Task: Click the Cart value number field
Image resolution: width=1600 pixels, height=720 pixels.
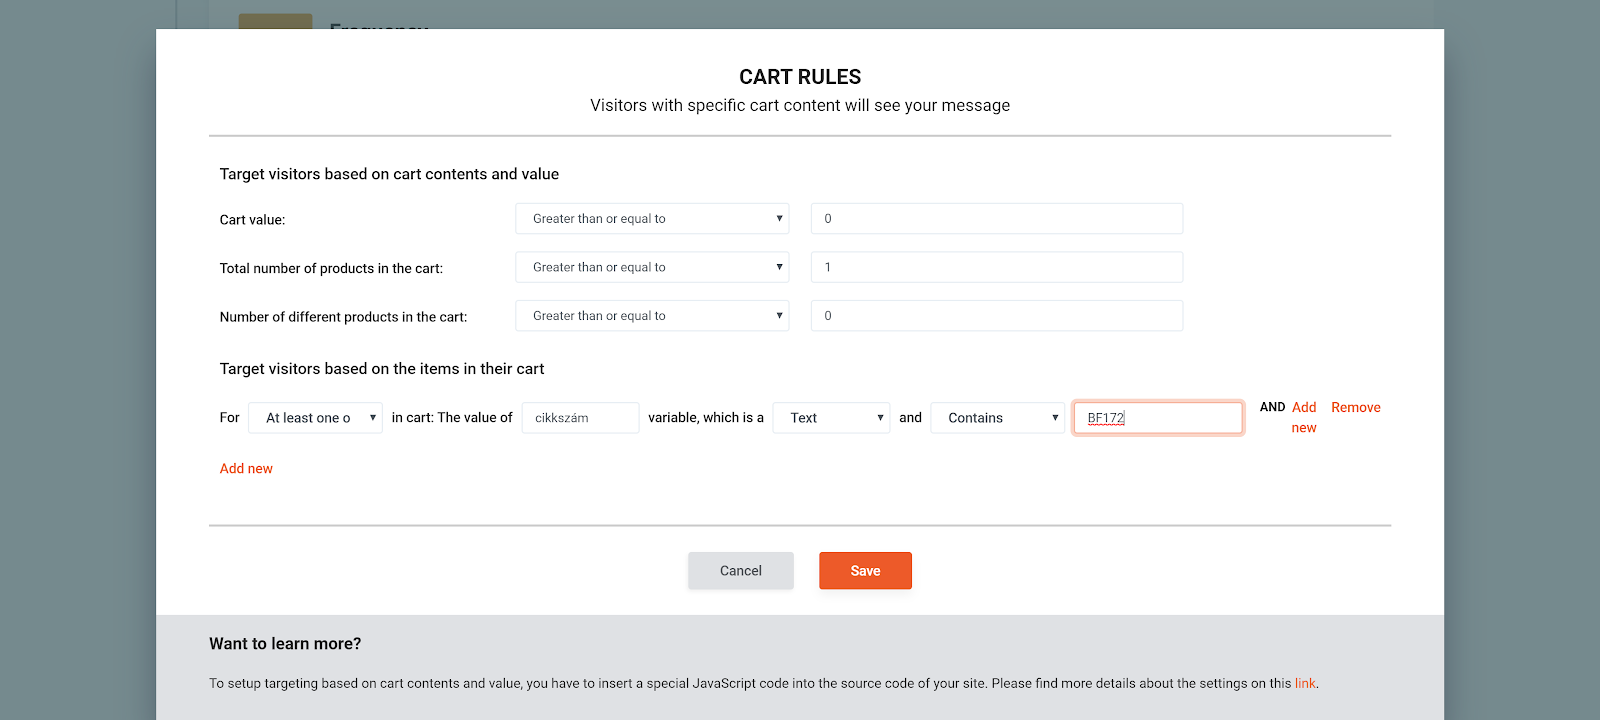Action: pyautogui.click(x=996, y=219)
